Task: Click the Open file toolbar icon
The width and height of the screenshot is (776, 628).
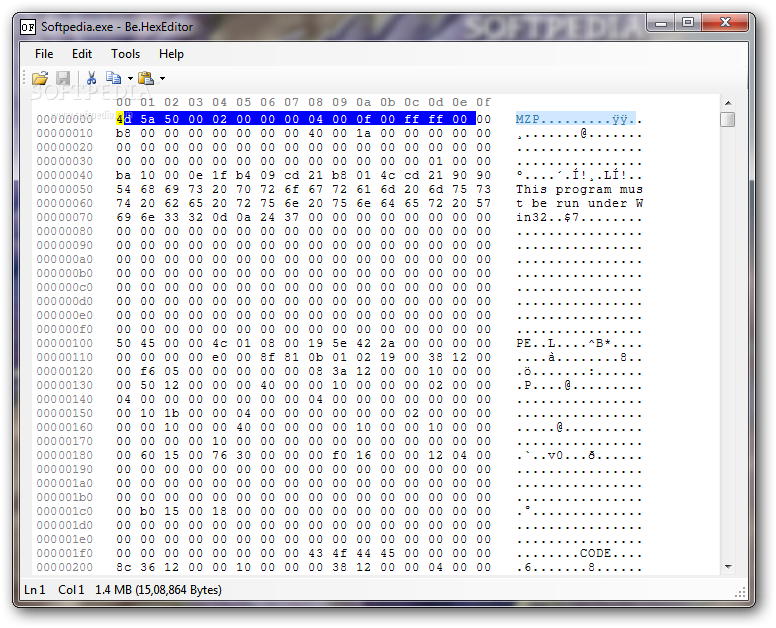Action: point(40,78)
